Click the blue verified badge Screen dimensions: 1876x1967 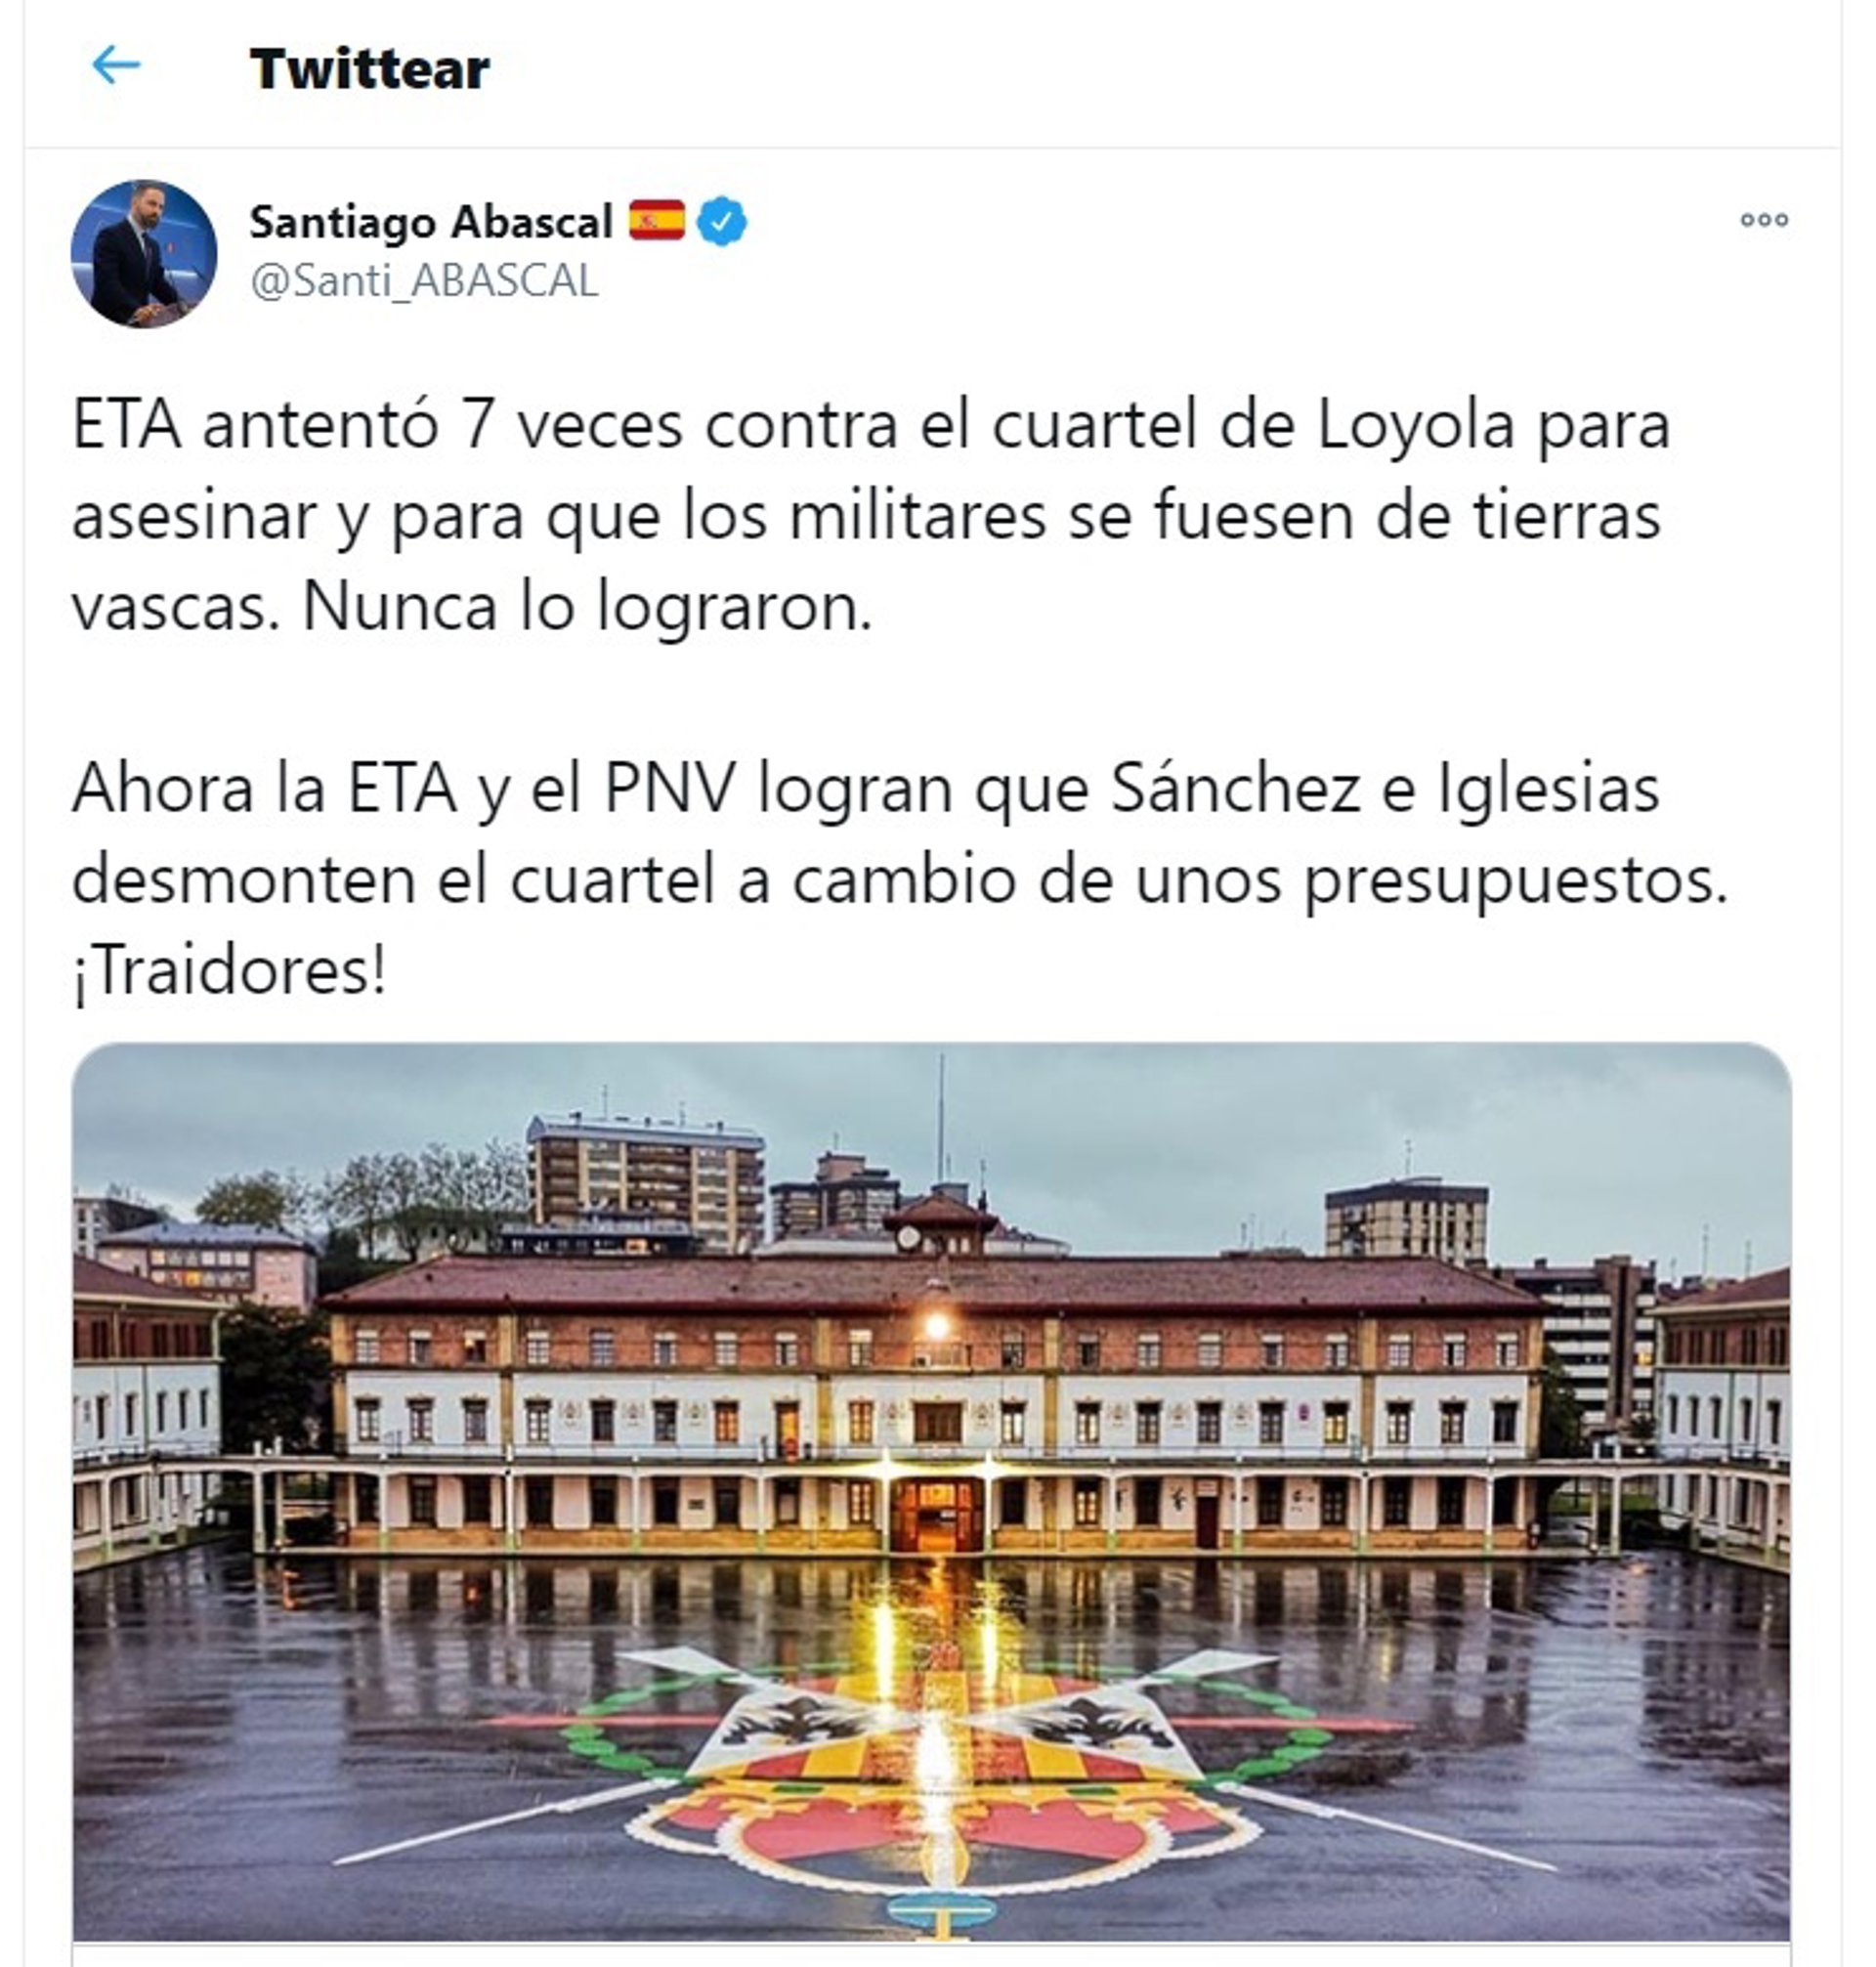click(x=721, y=222)
